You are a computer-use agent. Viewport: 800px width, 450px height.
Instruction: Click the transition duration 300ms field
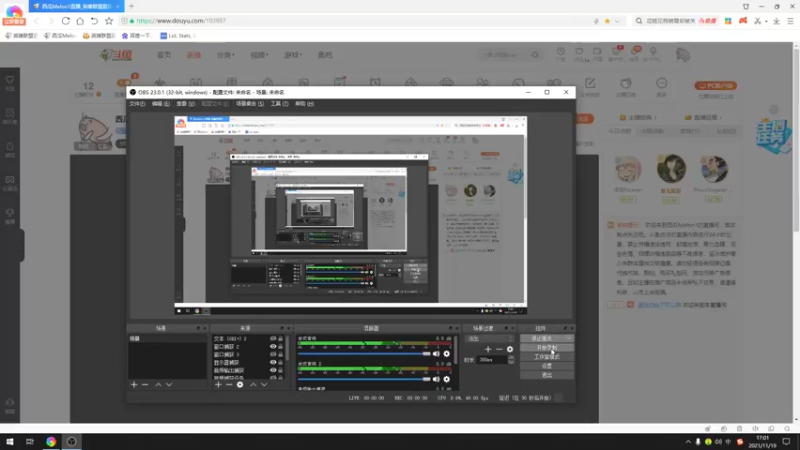(x=492, y=360)
